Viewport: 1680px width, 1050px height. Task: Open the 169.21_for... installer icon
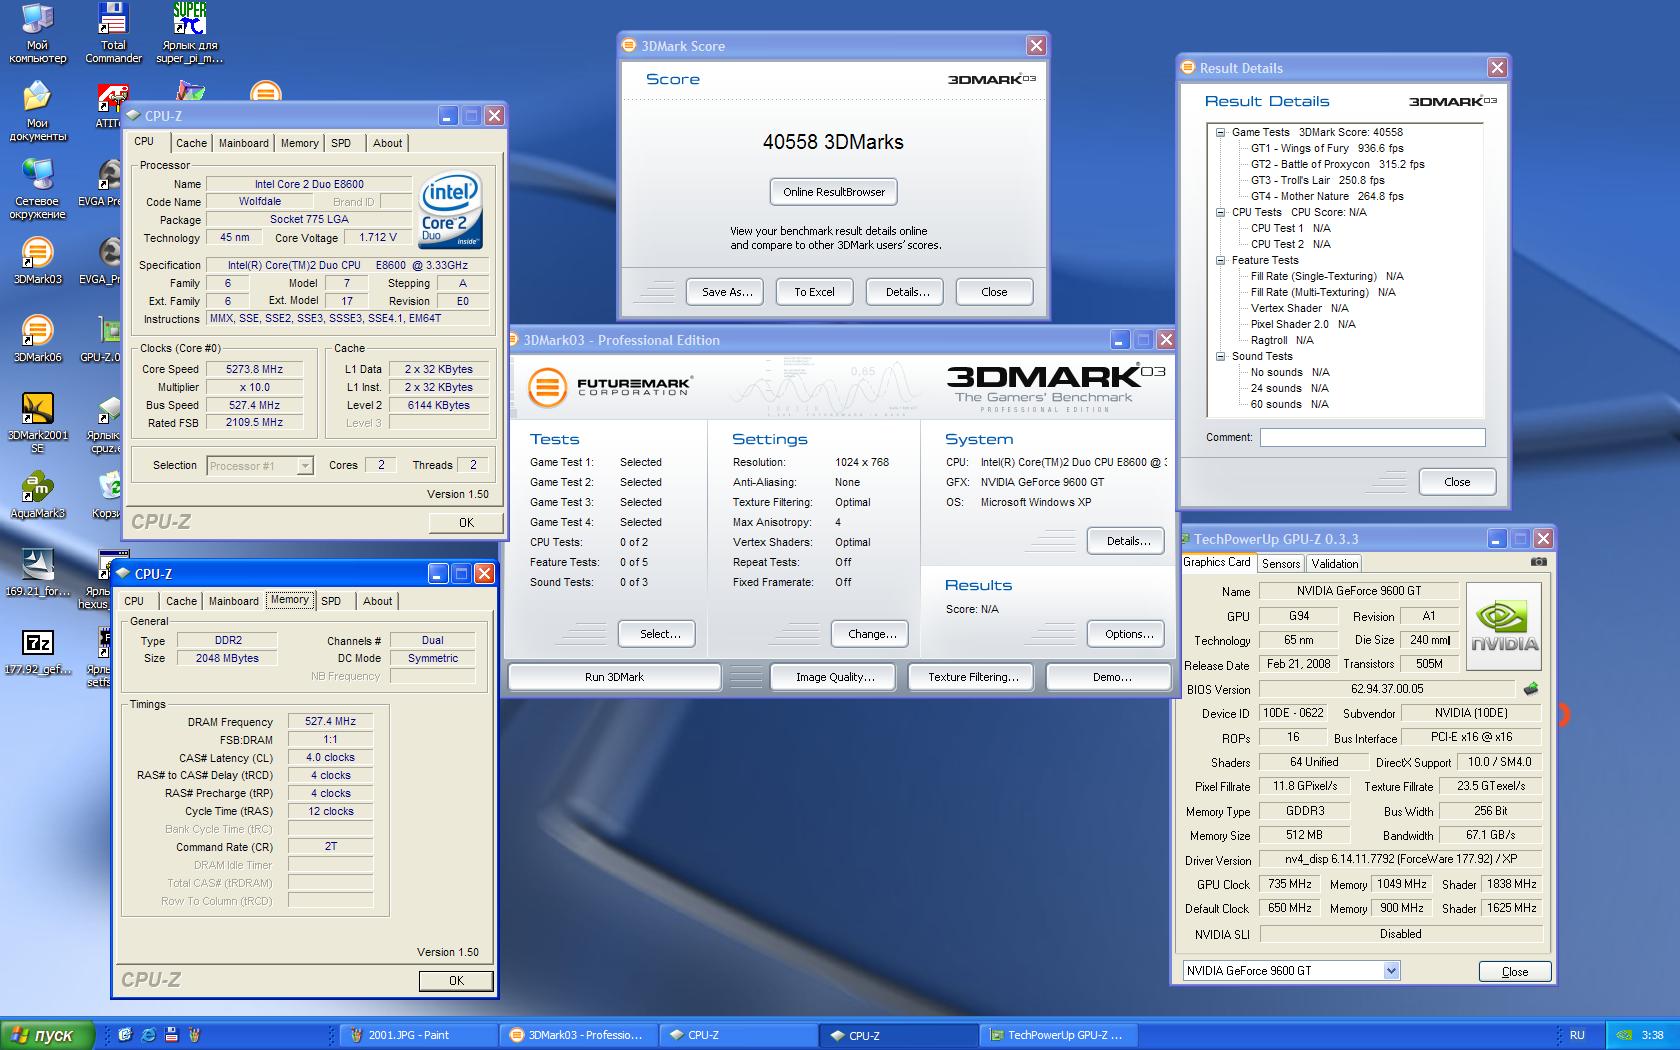click(x=37, y=574)
